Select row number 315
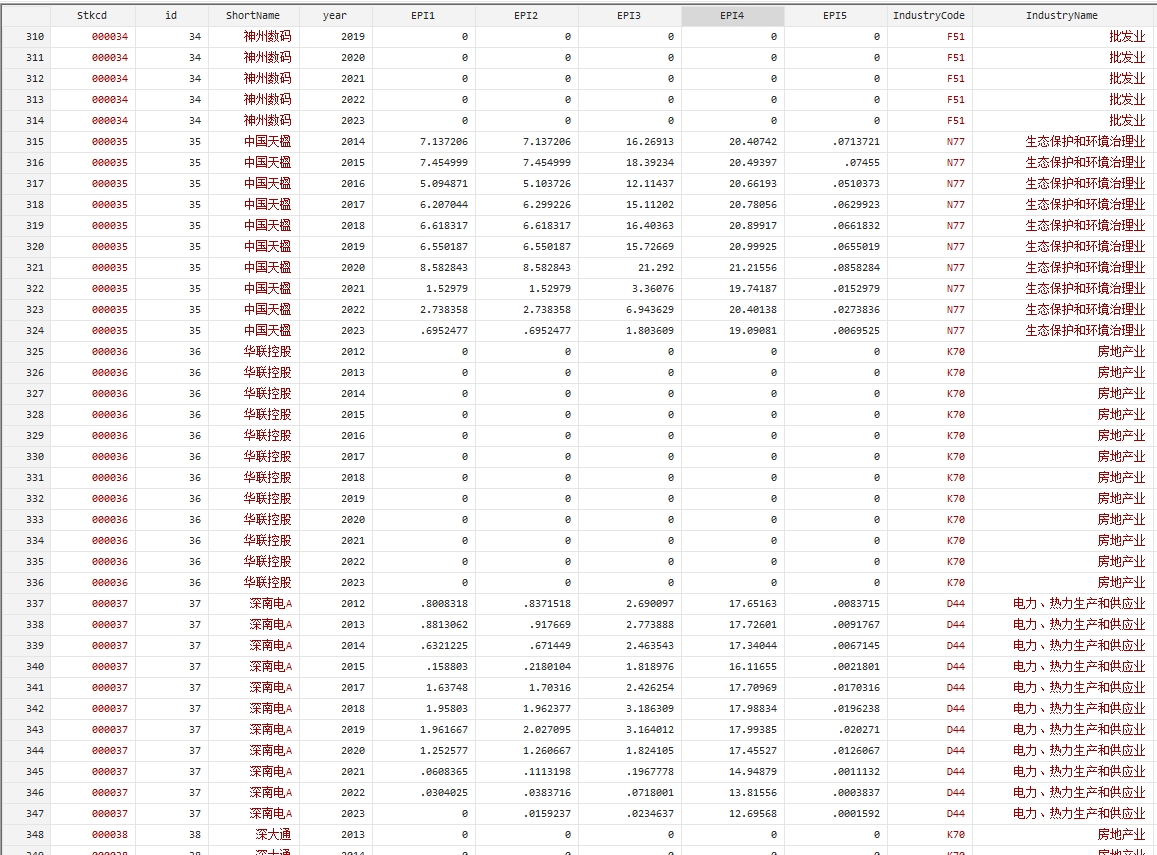 click(35, 142)
